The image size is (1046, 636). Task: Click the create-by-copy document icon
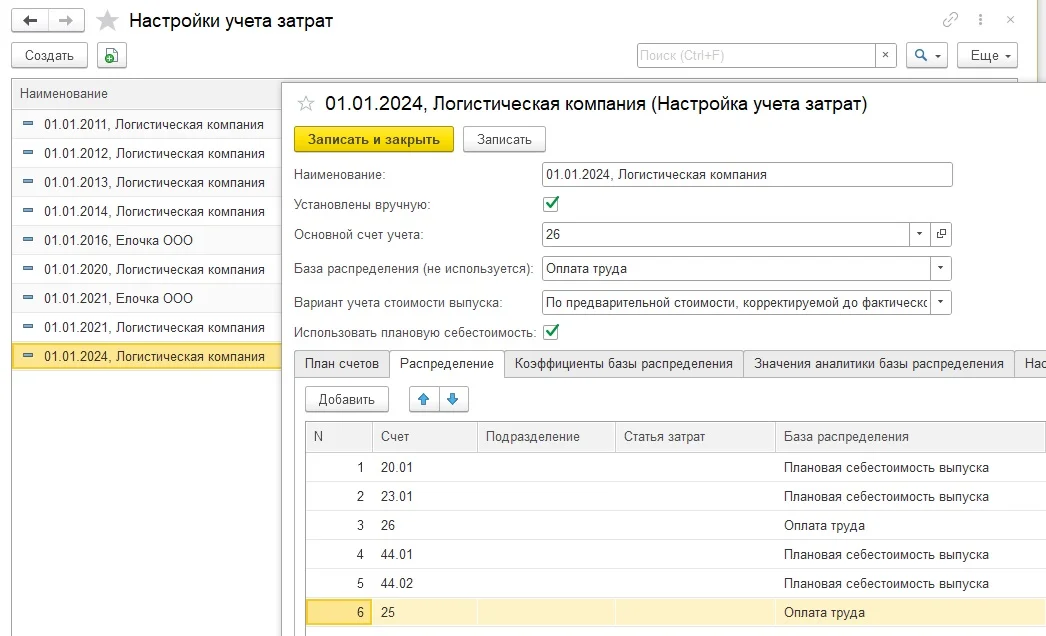pyautogui.click(x=112, y=56)
